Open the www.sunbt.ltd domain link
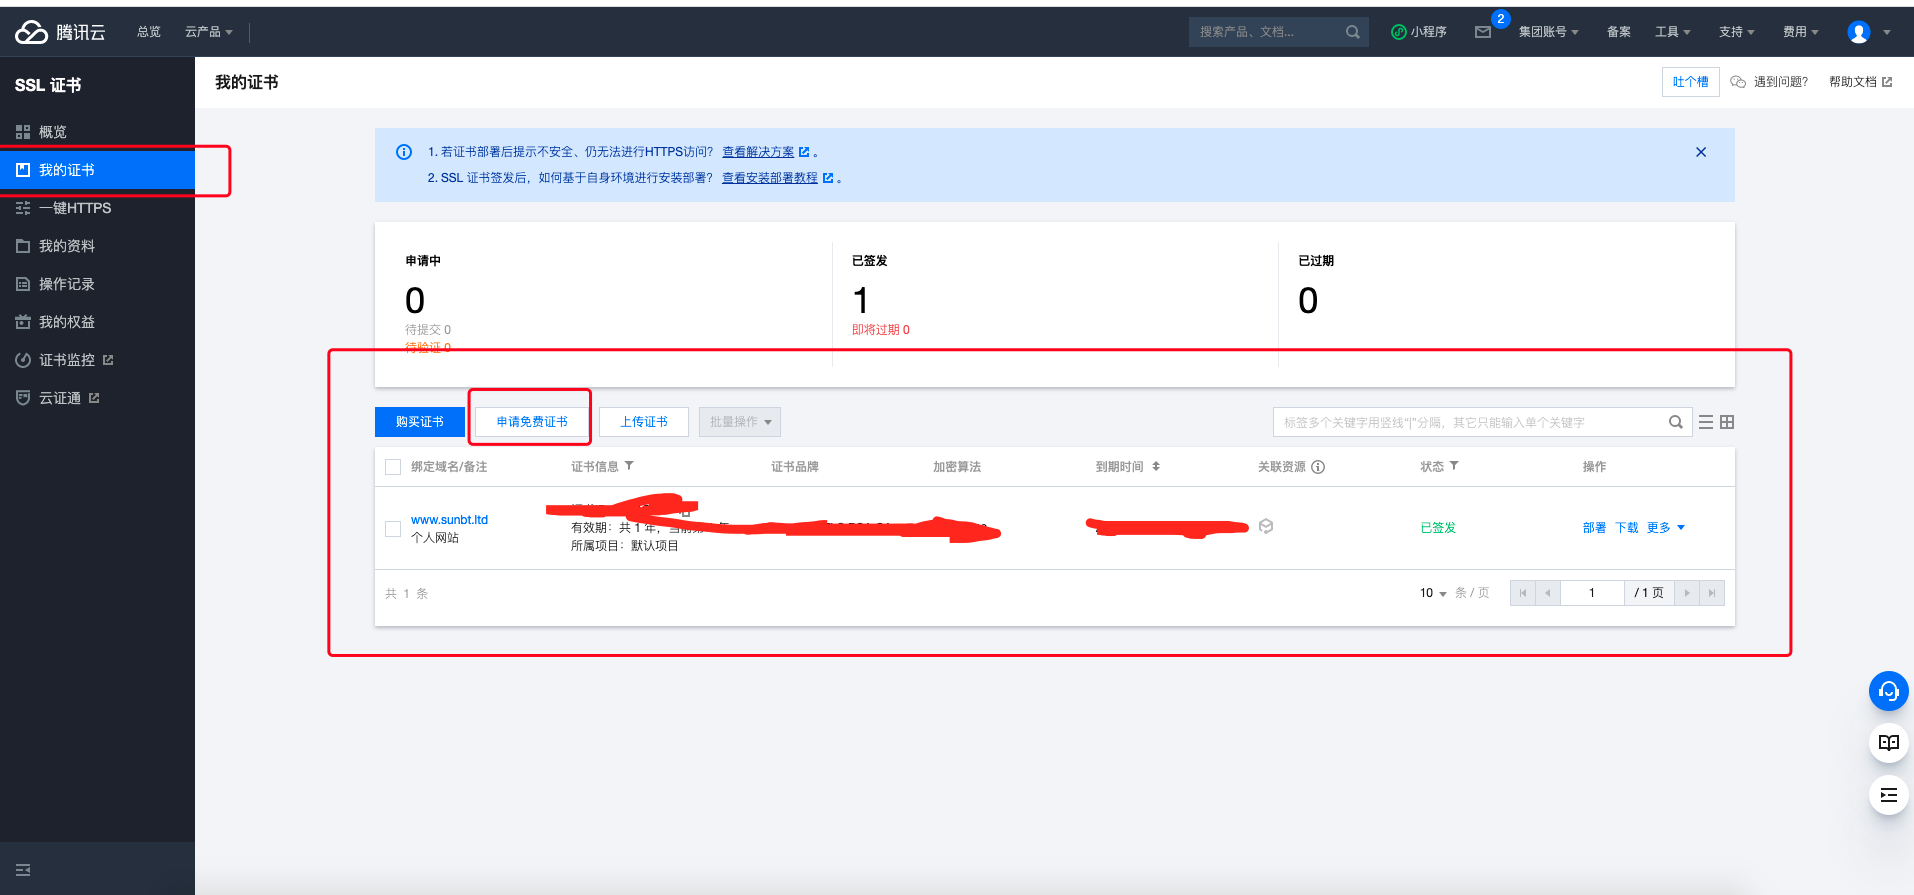The width and height of the screenshot is (1914, 895). tap(449, 520)
